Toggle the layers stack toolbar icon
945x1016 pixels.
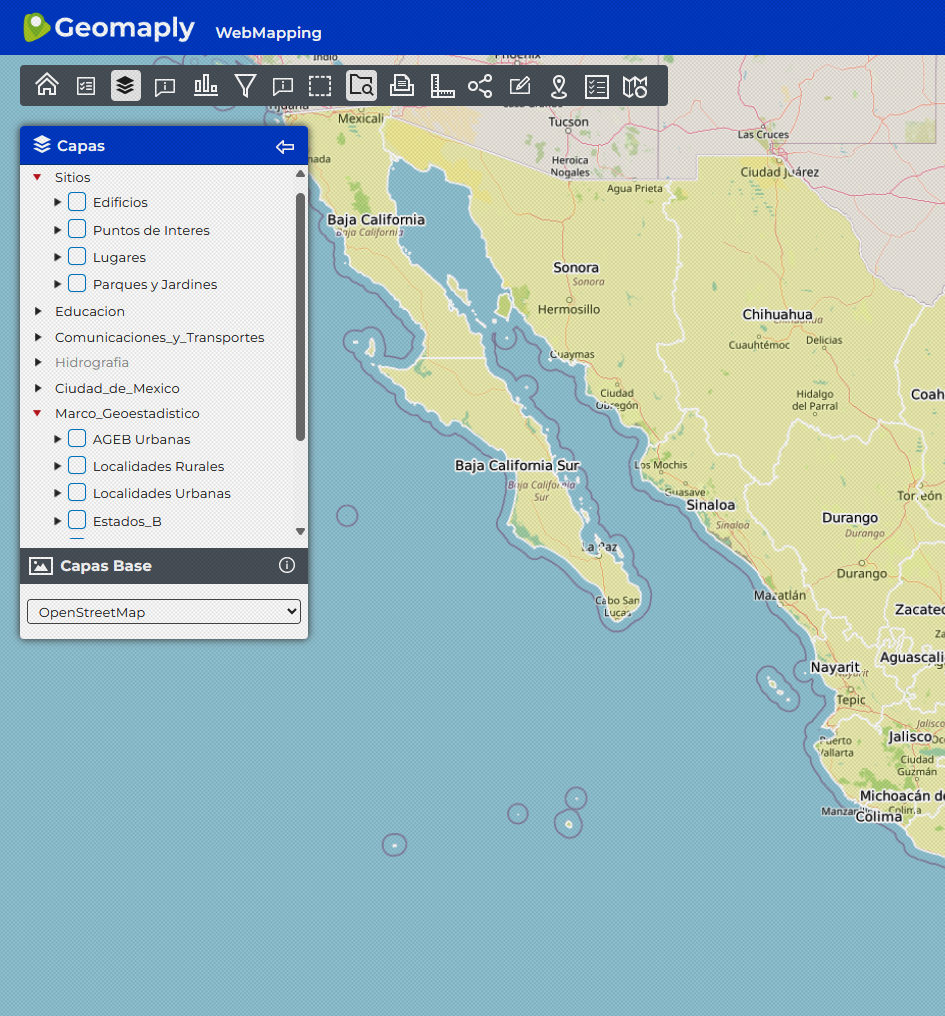[x=125, y=85]
